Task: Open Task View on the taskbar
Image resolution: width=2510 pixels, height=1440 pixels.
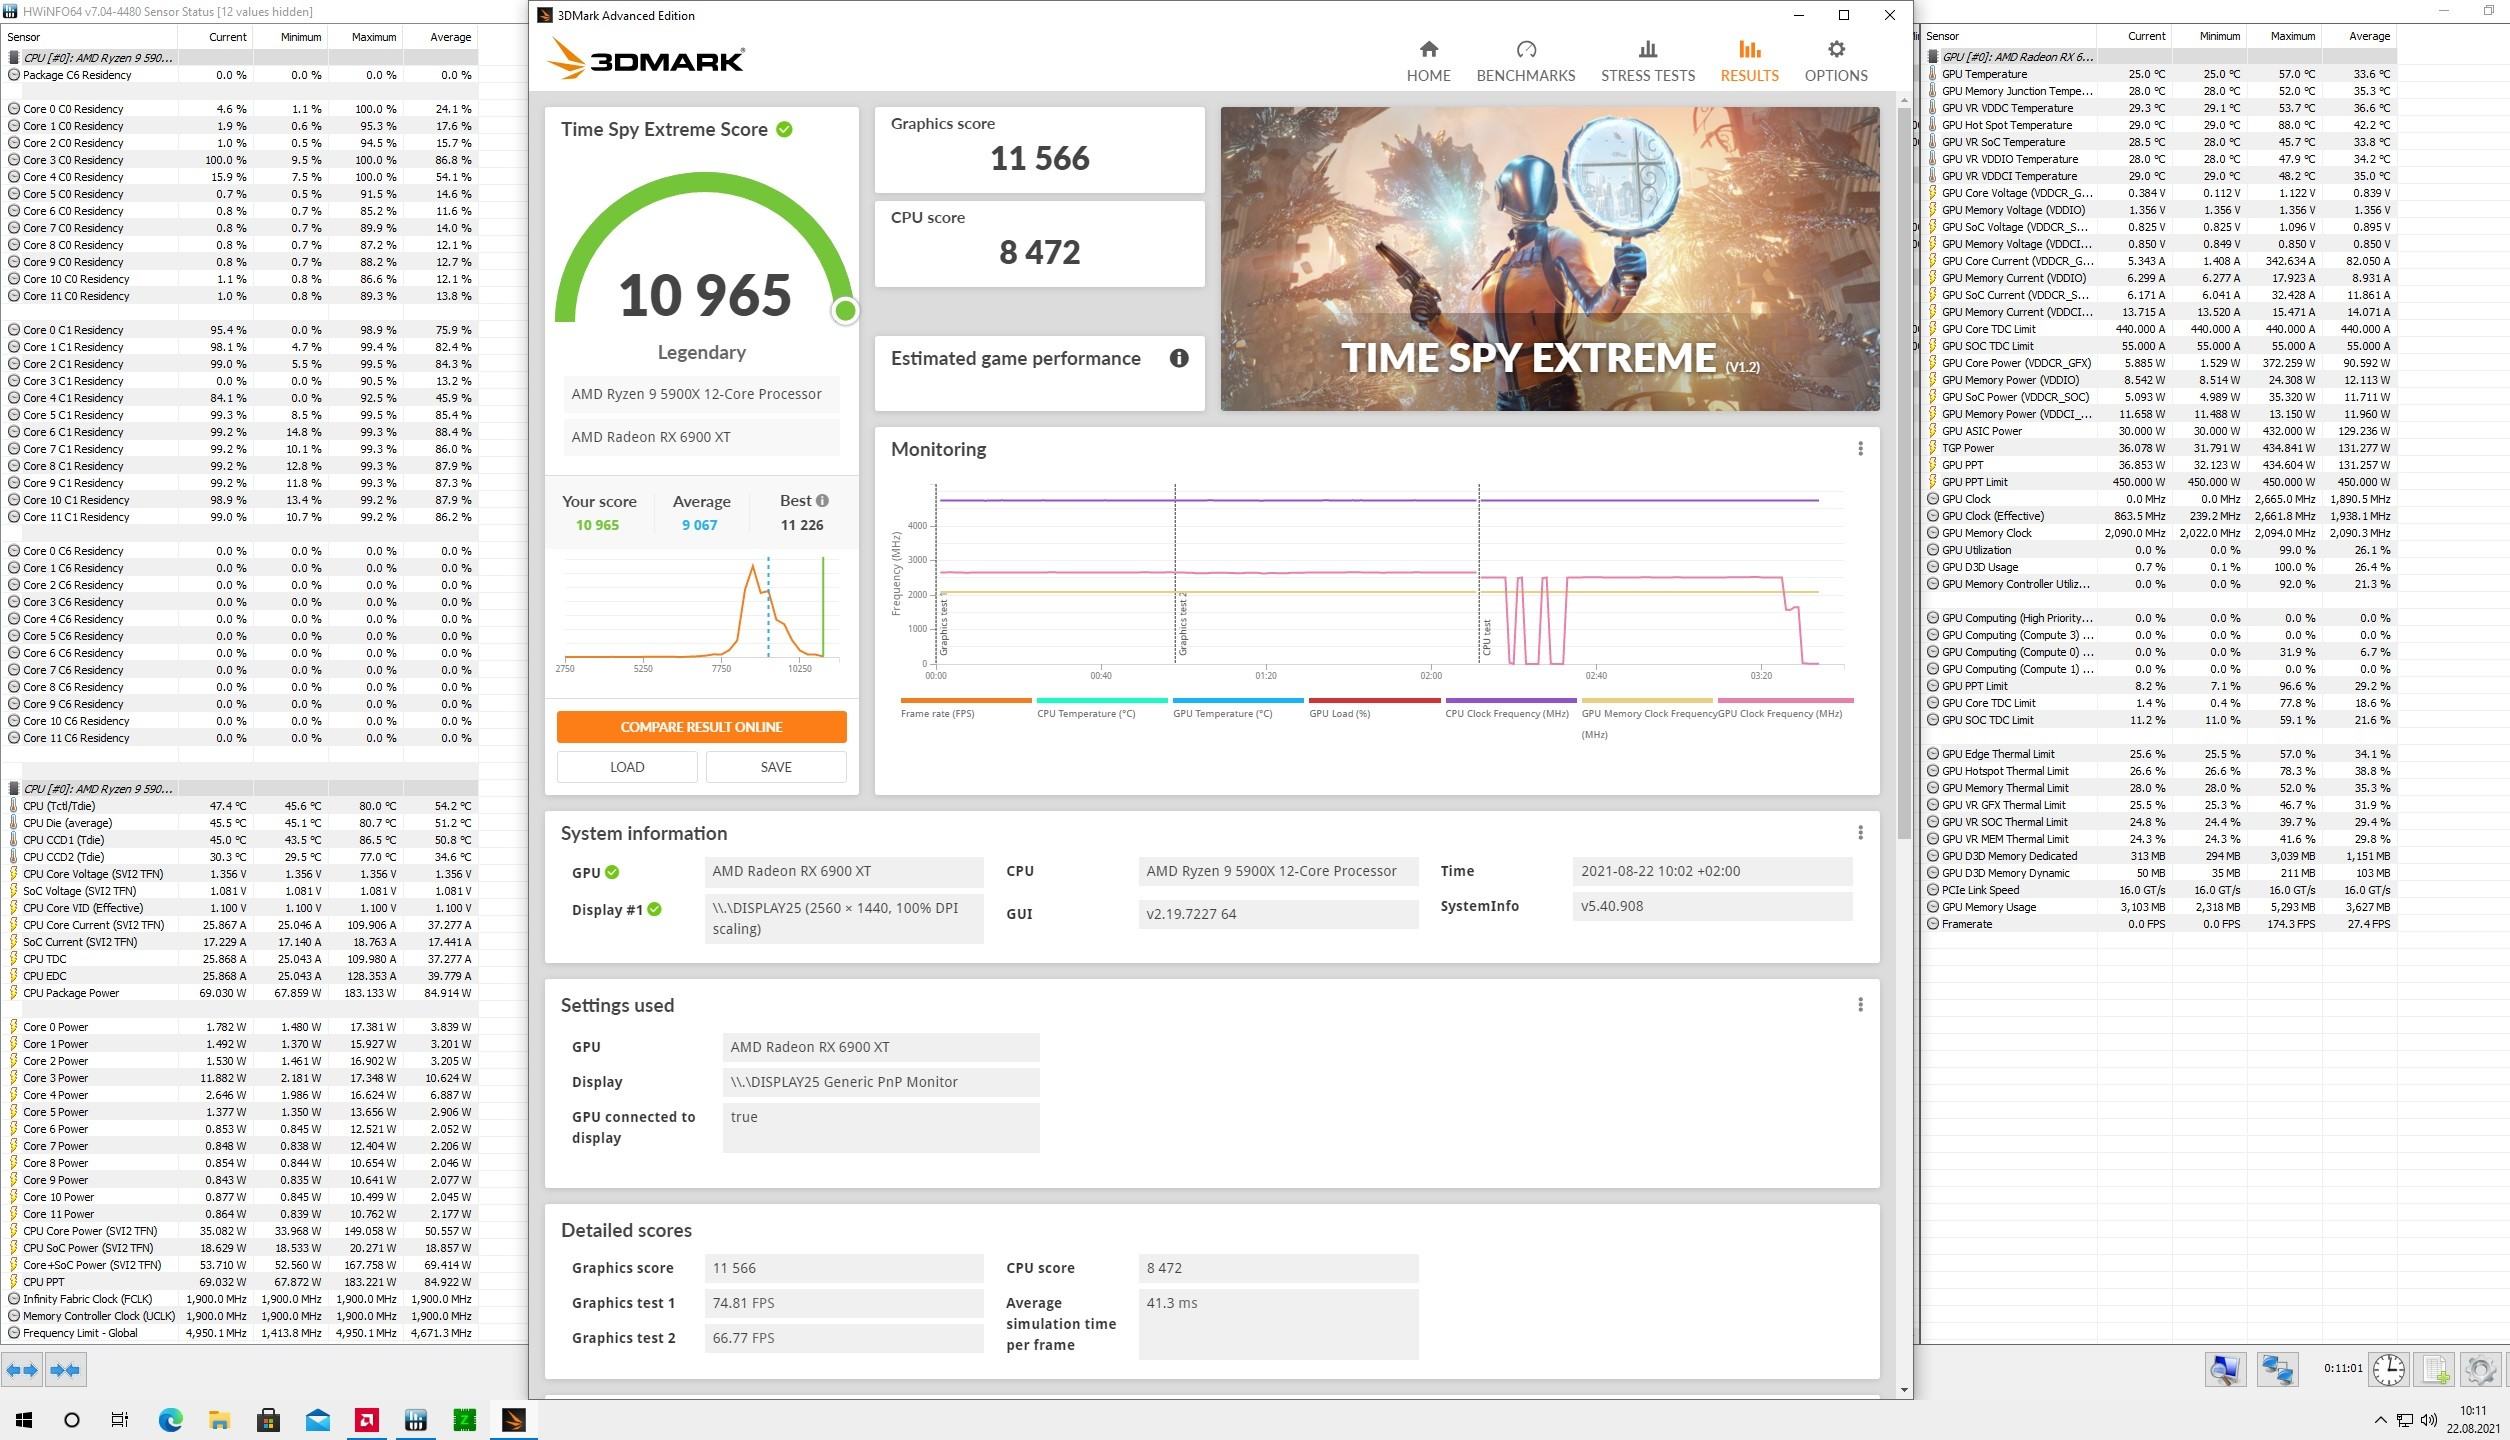Action: pos(120,1419)
